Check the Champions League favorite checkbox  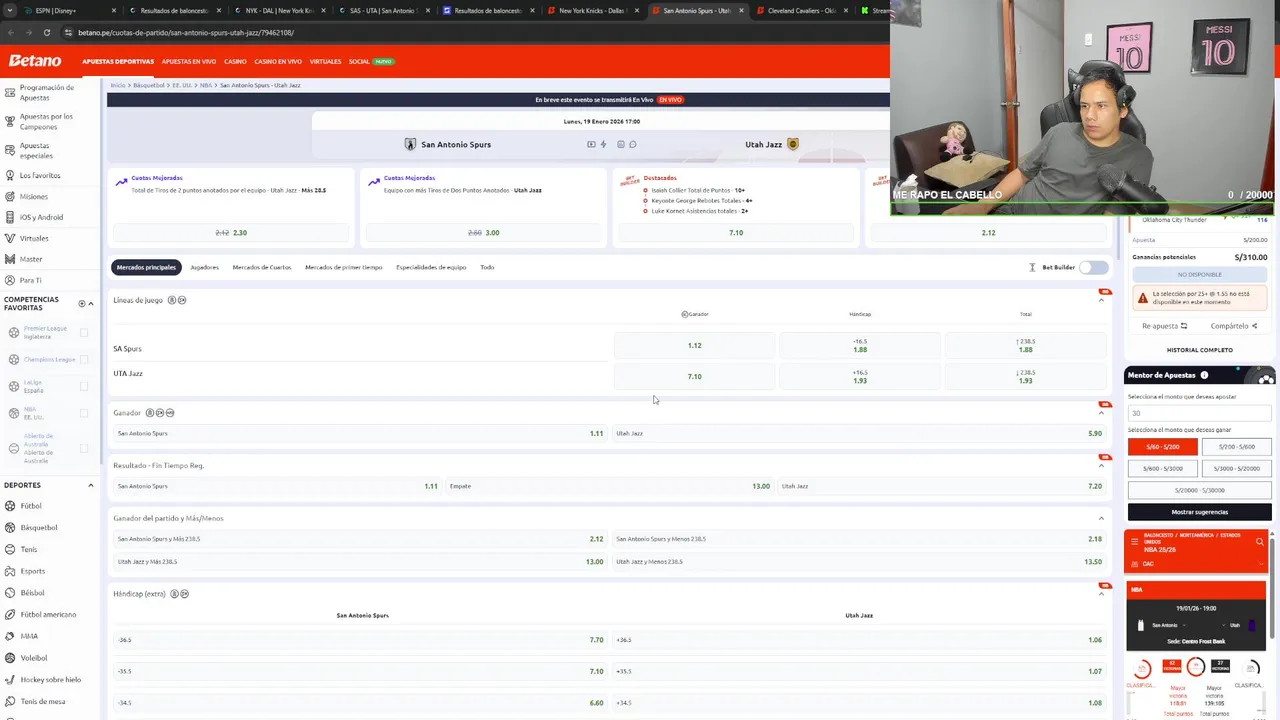[83, 359]
